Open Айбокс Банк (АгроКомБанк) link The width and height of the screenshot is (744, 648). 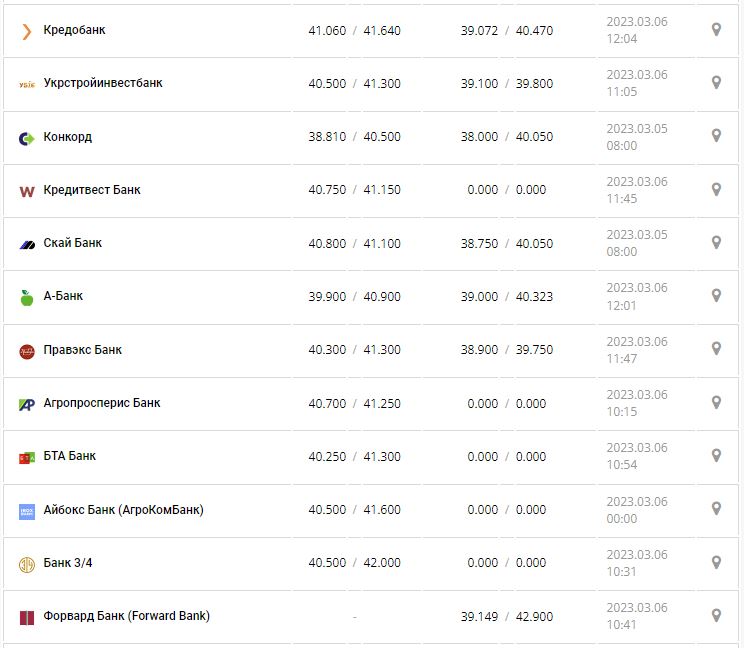[x=123, y=510]
